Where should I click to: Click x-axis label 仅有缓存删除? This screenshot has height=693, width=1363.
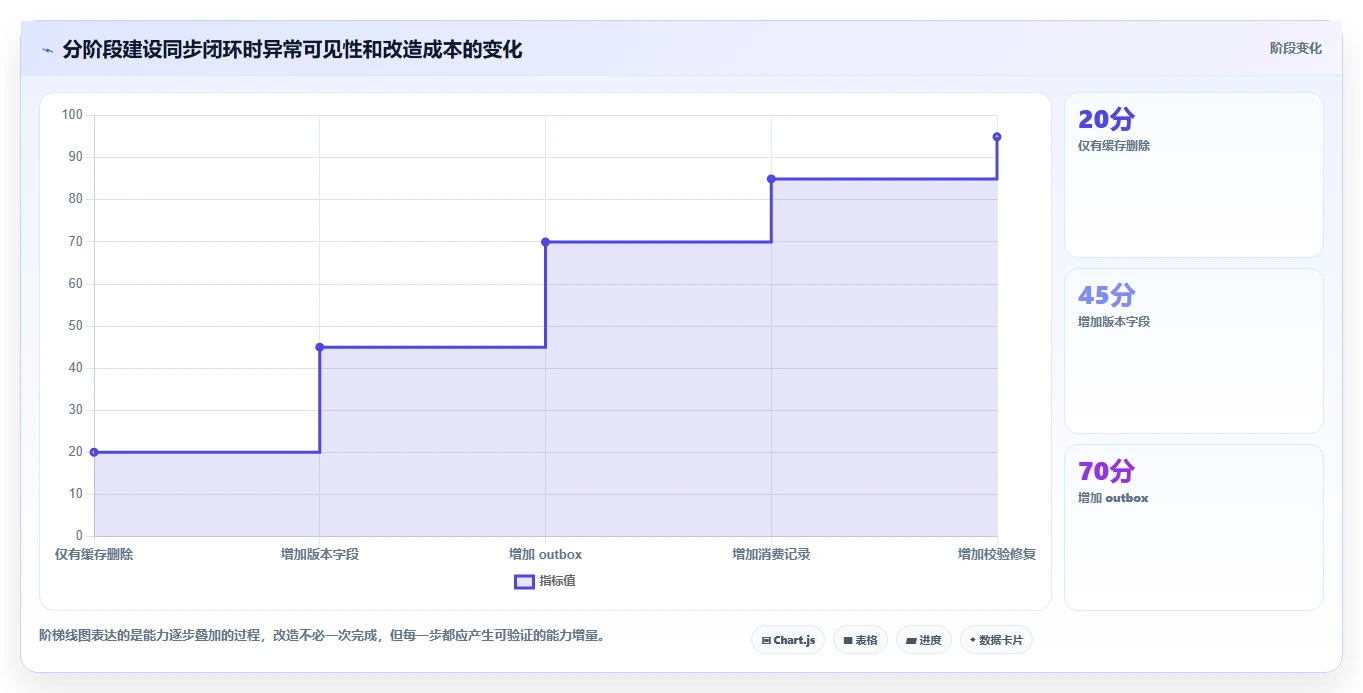[x=94, y=554]
